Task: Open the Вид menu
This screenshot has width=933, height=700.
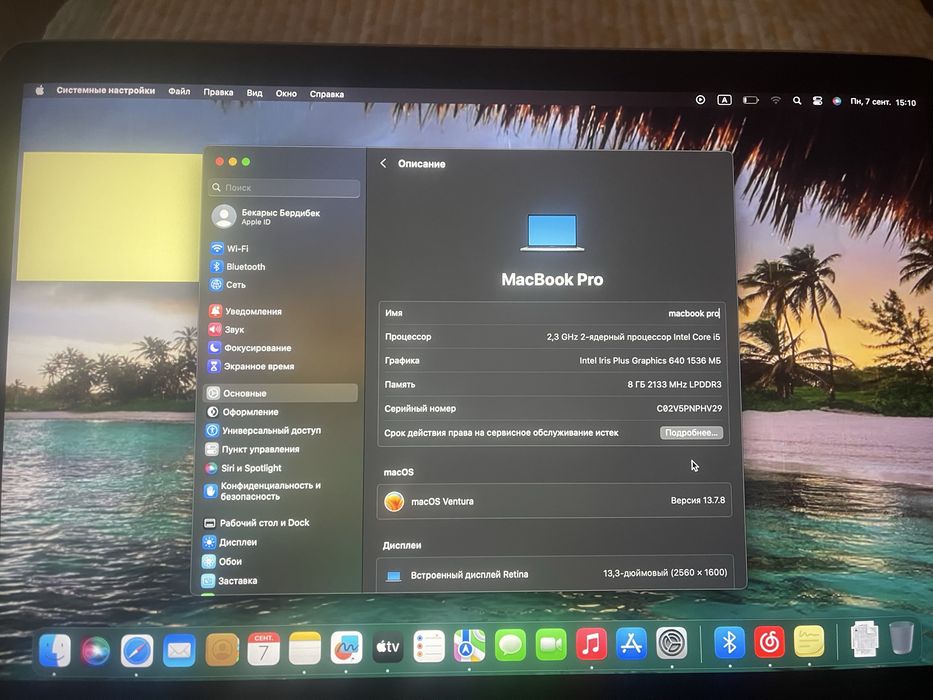Action: click(x=254, y=92)
